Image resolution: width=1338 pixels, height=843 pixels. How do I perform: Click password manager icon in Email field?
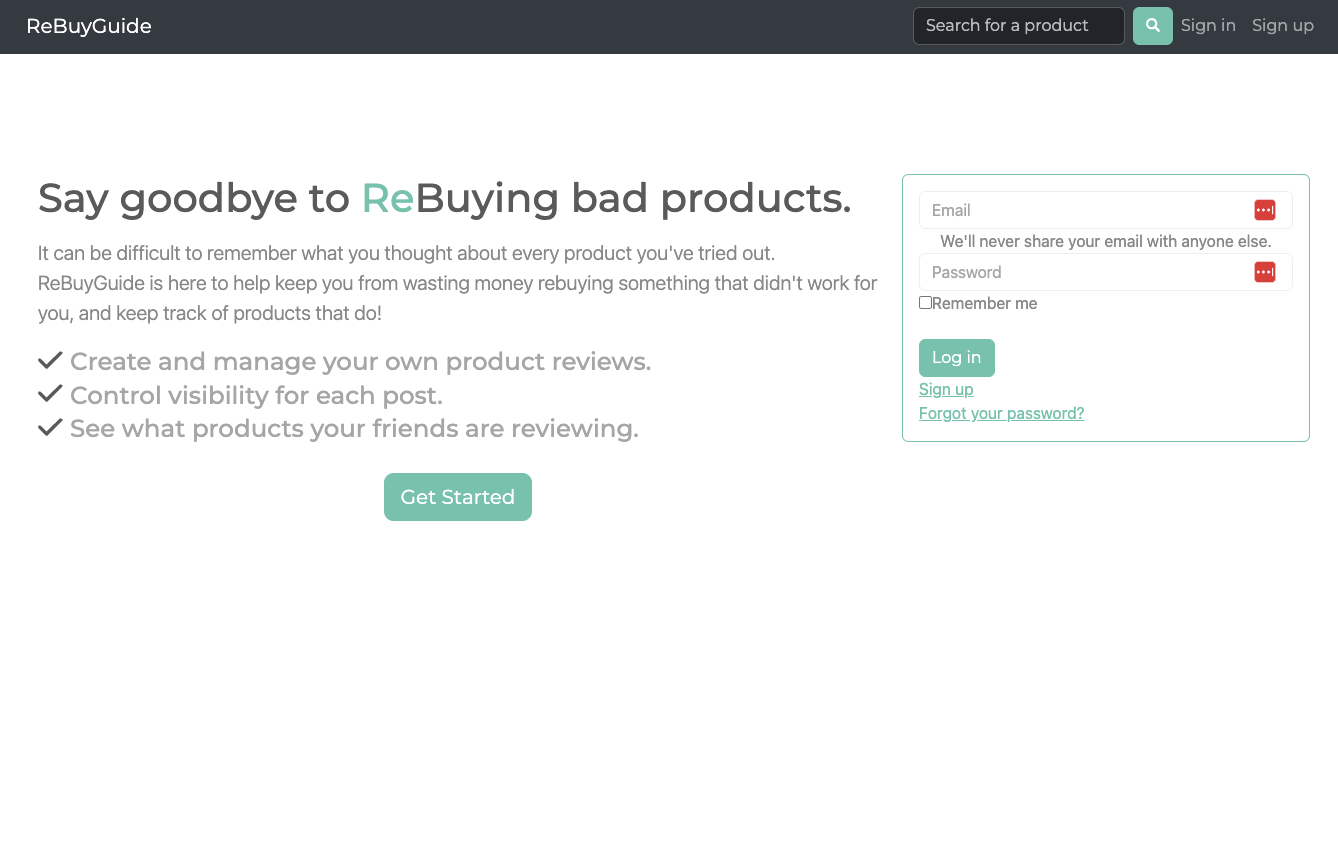click(1265, 210)
